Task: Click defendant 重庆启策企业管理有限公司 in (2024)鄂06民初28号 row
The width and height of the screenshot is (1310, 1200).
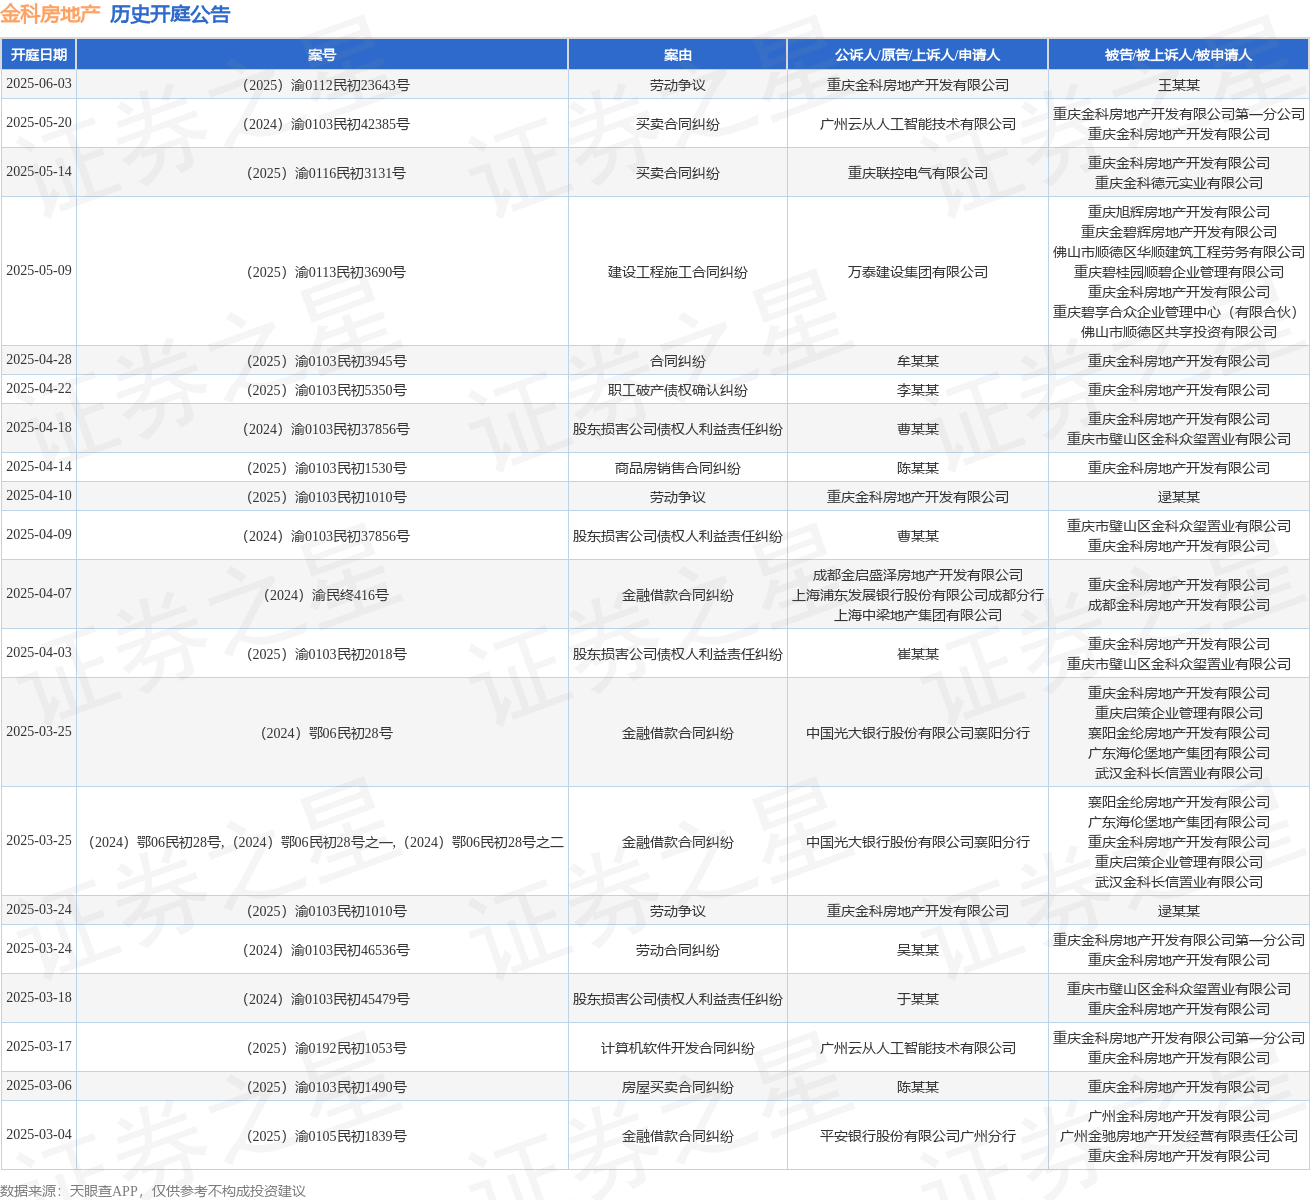Action: [1179, 713]
